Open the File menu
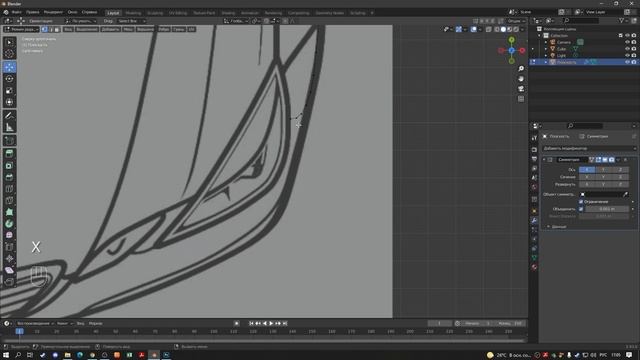Image resolution: width=640 pixels, height=360 pixels. click(x=17, y=12)
